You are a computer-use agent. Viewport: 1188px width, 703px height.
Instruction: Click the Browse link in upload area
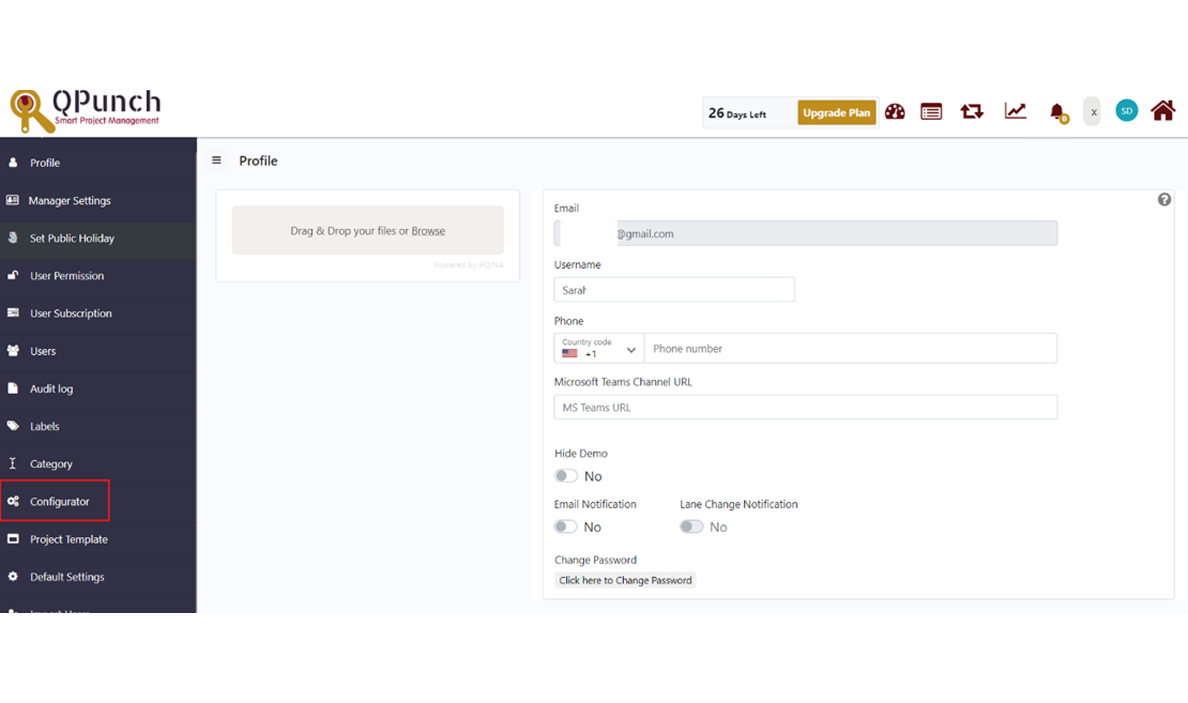(428, 231)
